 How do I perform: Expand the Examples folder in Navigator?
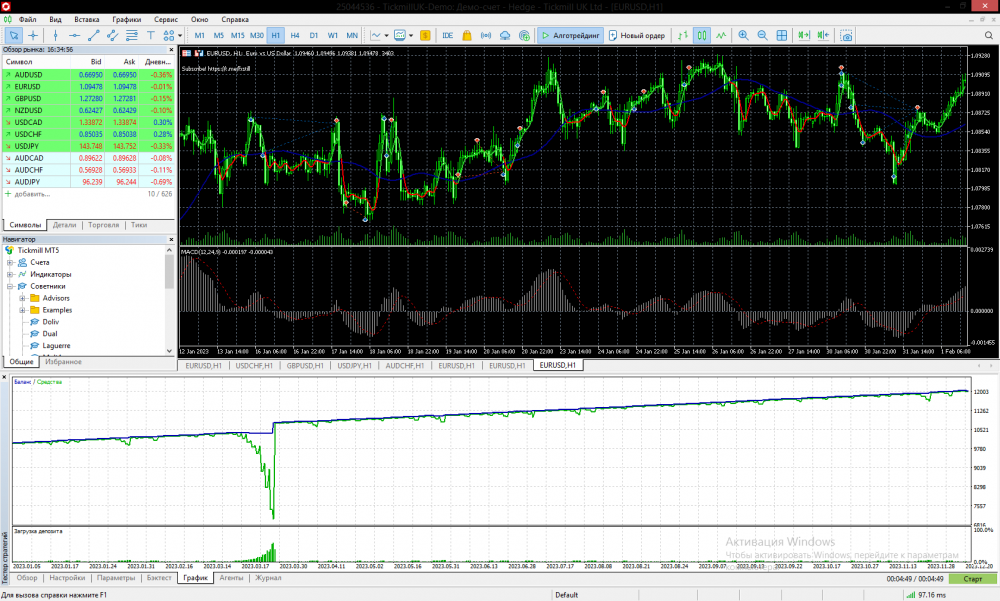click(x=21, y=310)
